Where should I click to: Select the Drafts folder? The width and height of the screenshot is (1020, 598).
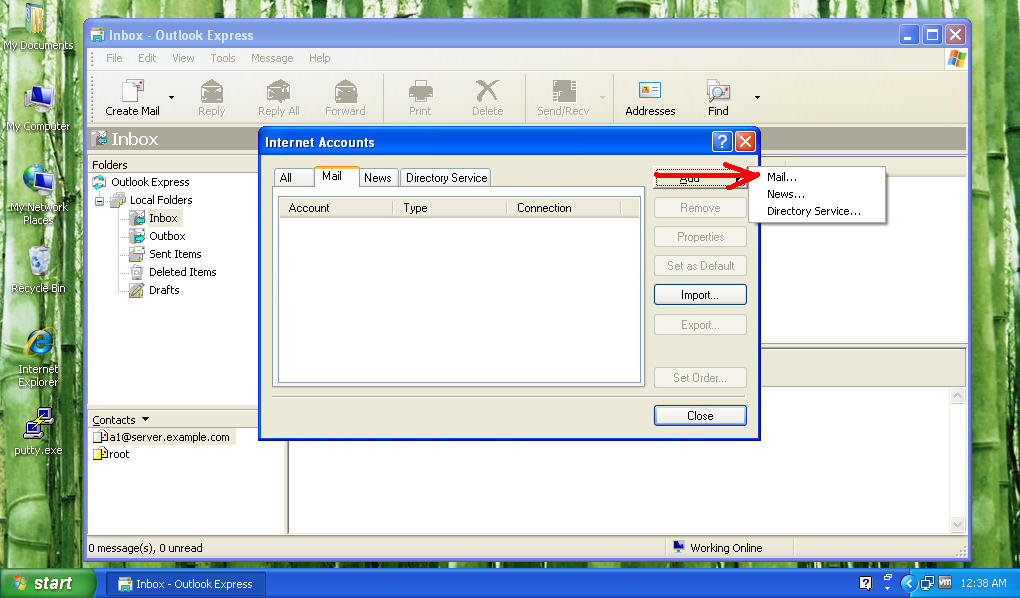164,290
